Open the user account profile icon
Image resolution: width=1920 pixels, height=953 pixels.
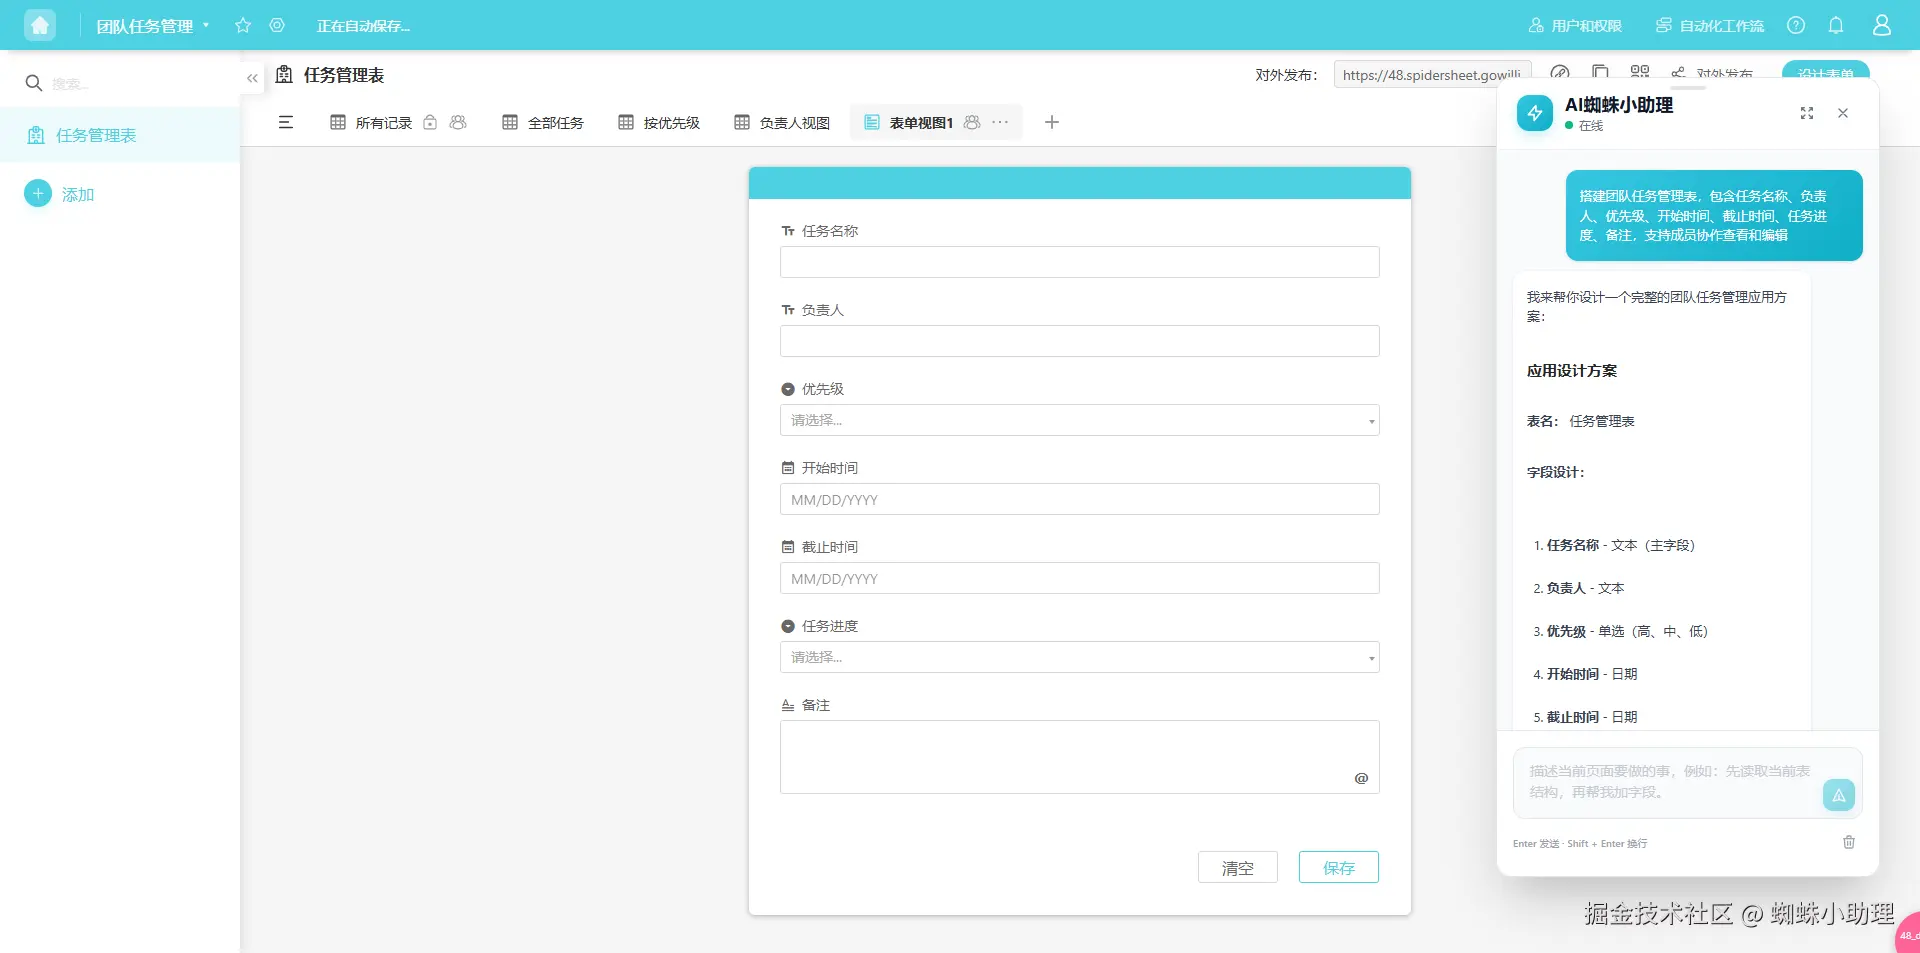coord(1882,25)
